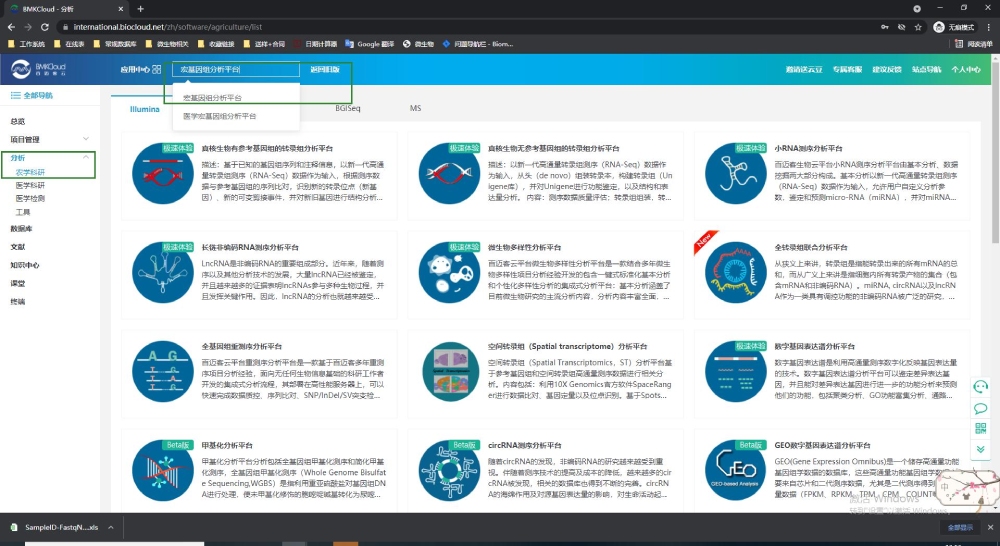
Task: Select 医学宏基因组分析平台 suggestion
Action: tap(219, 116)
